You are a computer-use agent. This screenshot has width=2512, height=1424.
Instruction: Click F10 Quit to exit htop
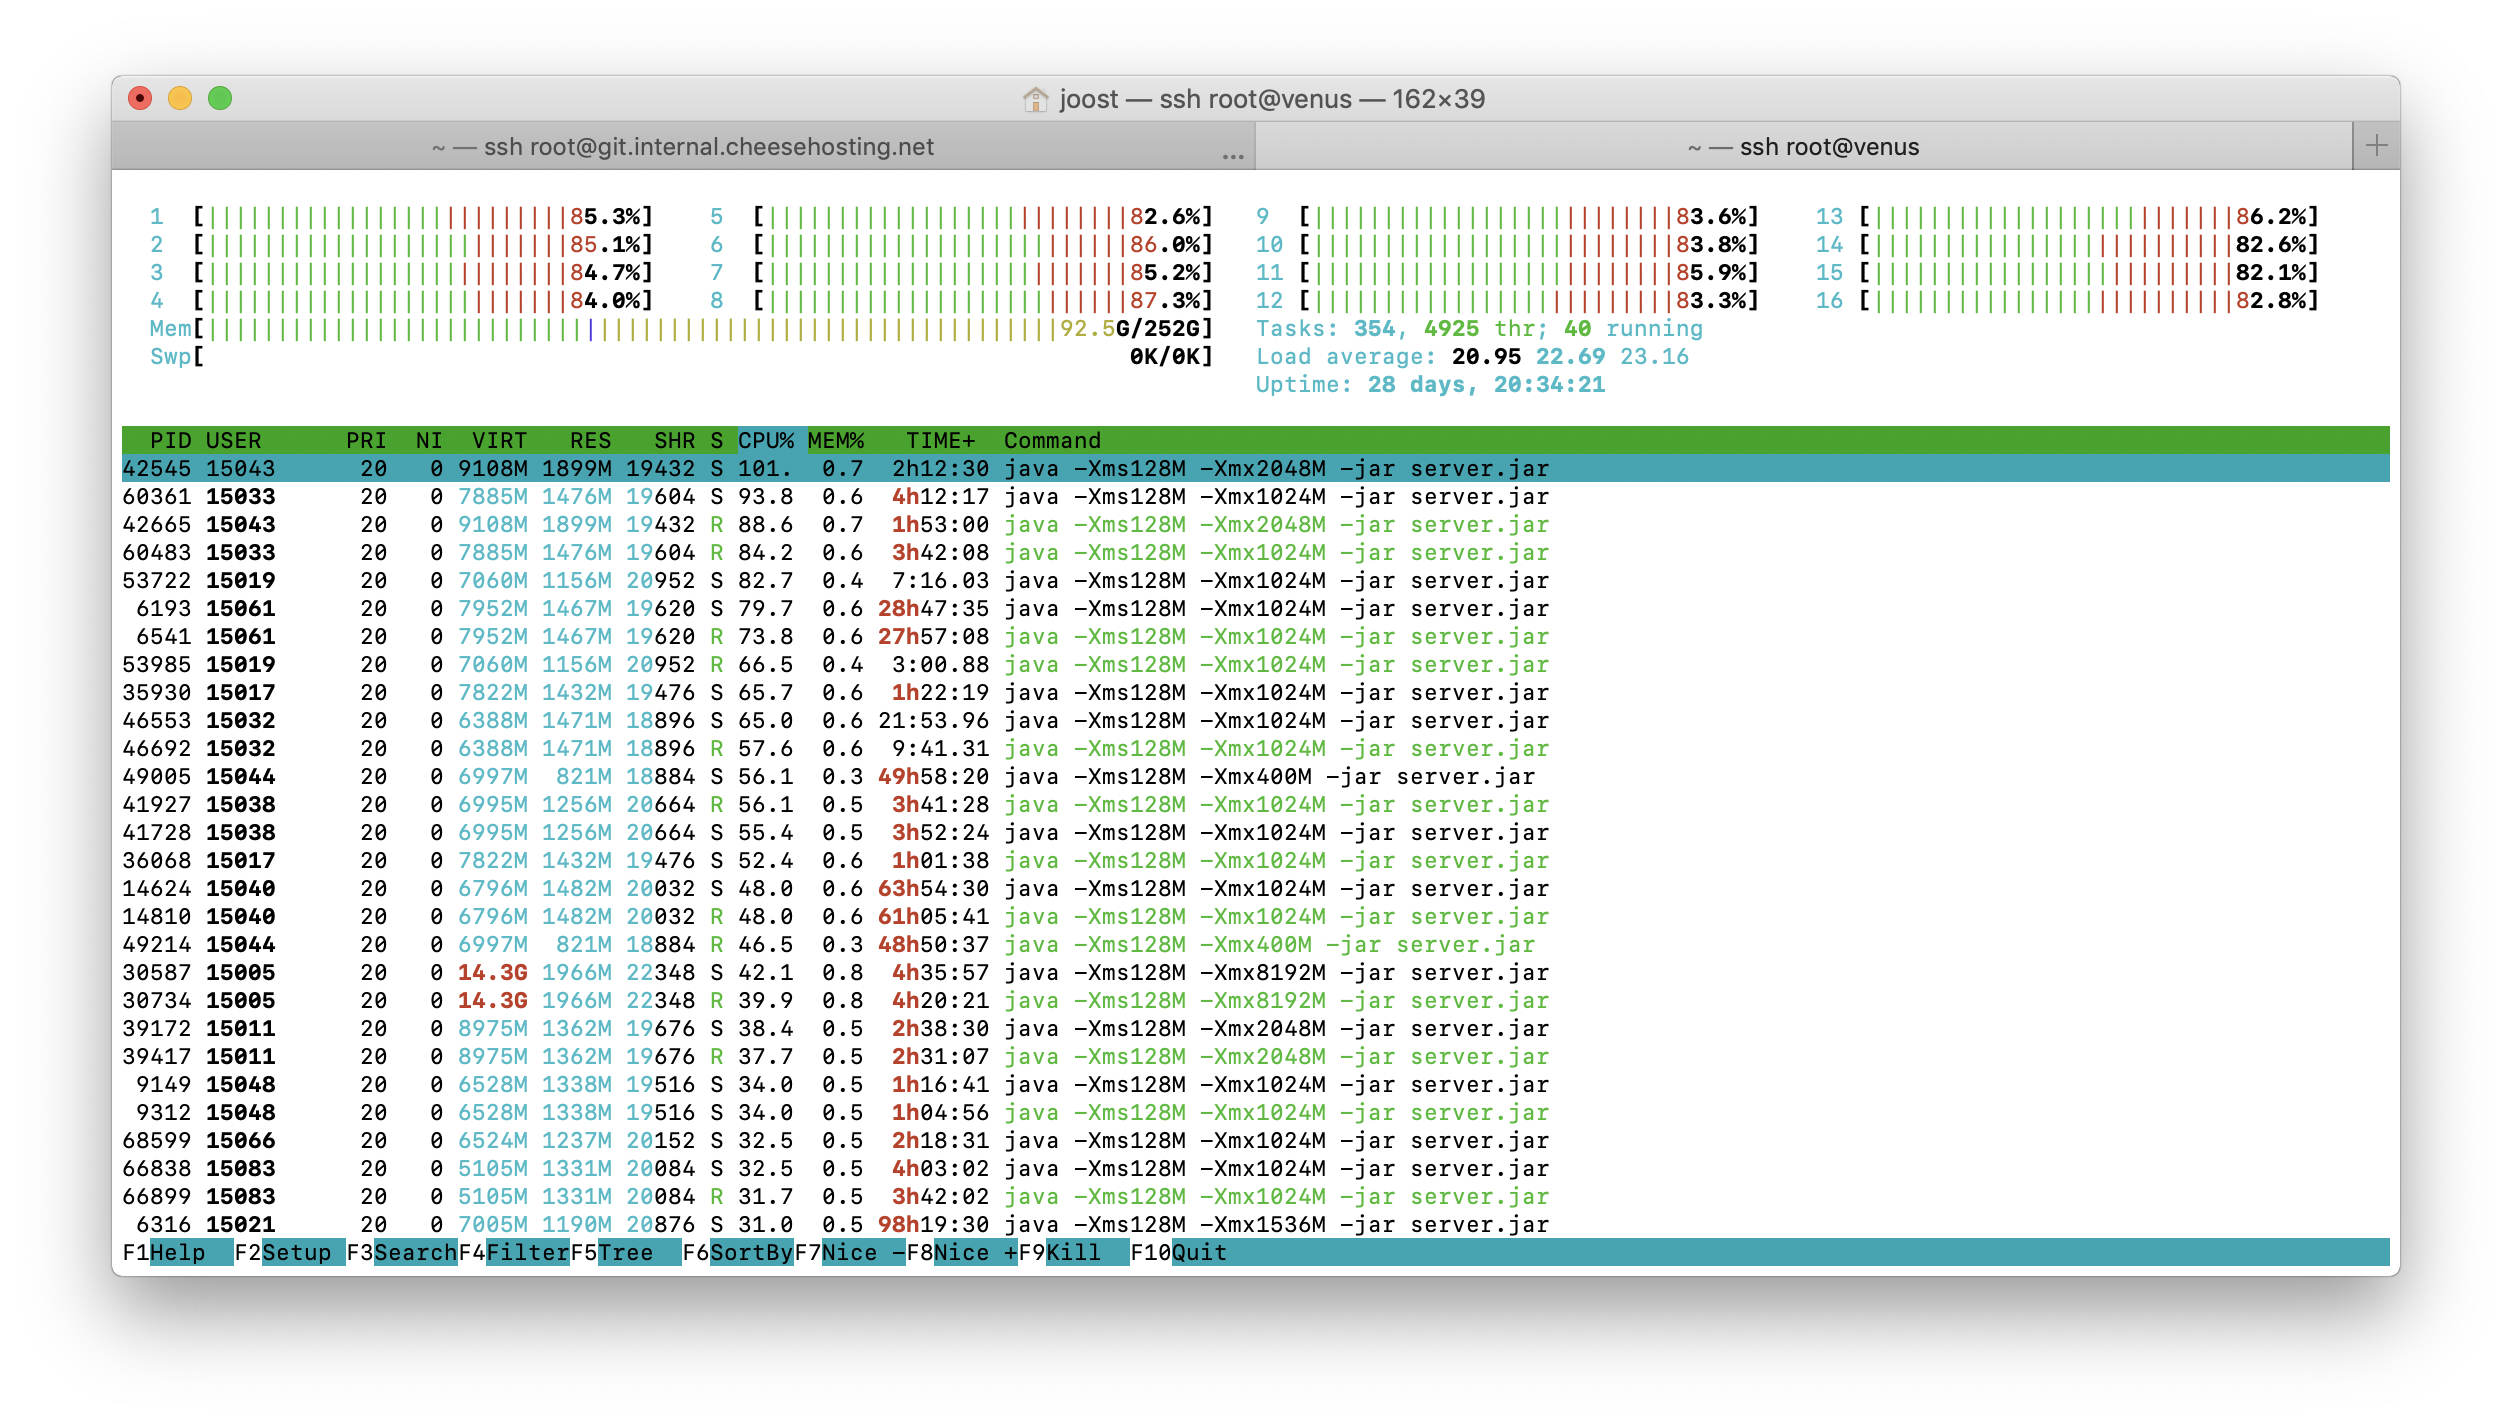click(x=1198, y=1252)
